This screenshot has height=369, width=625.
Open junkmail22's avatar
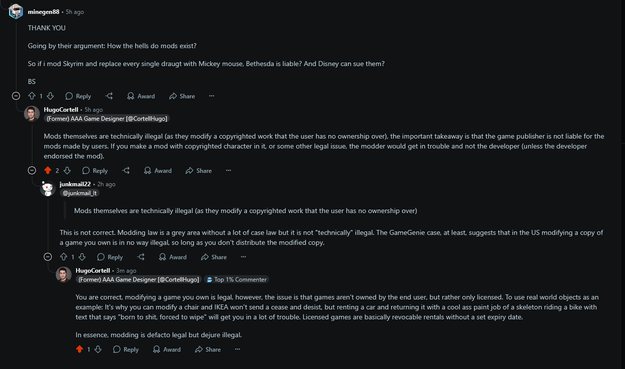pos(47,188)
